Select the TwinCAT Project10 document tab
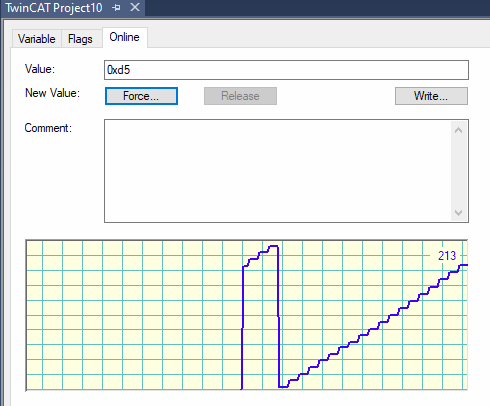Image resolution: width=490 pixels, height=406 pixels. pos(54,7)
